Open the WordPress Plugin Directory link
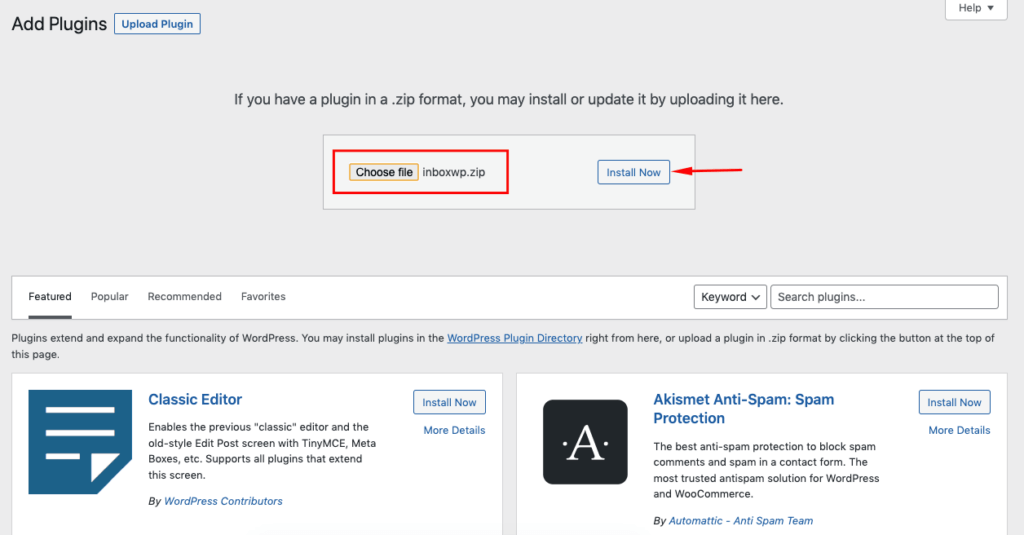Viewport: 1024px width, 535px height. point(514,338)
